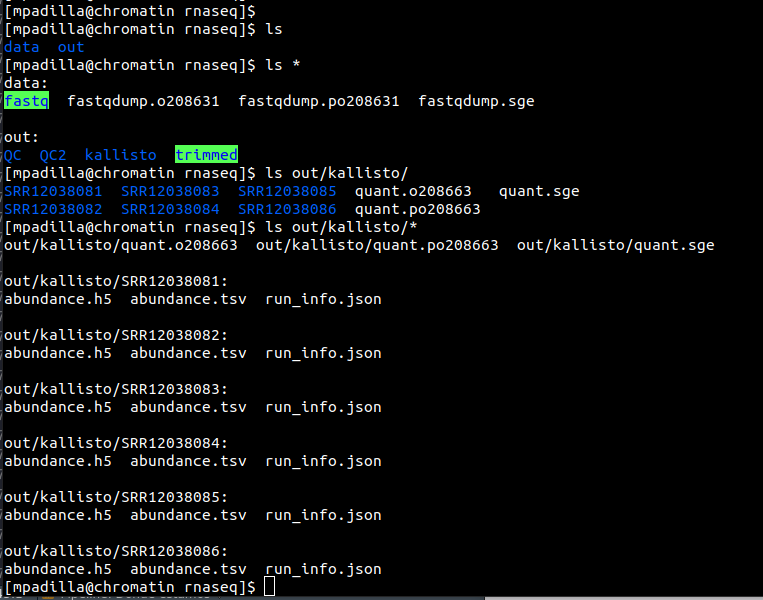Click the typed command "ls out/kallisto/*"
The width and height of the screenshot is (763, 600).
tap(341, 227)
